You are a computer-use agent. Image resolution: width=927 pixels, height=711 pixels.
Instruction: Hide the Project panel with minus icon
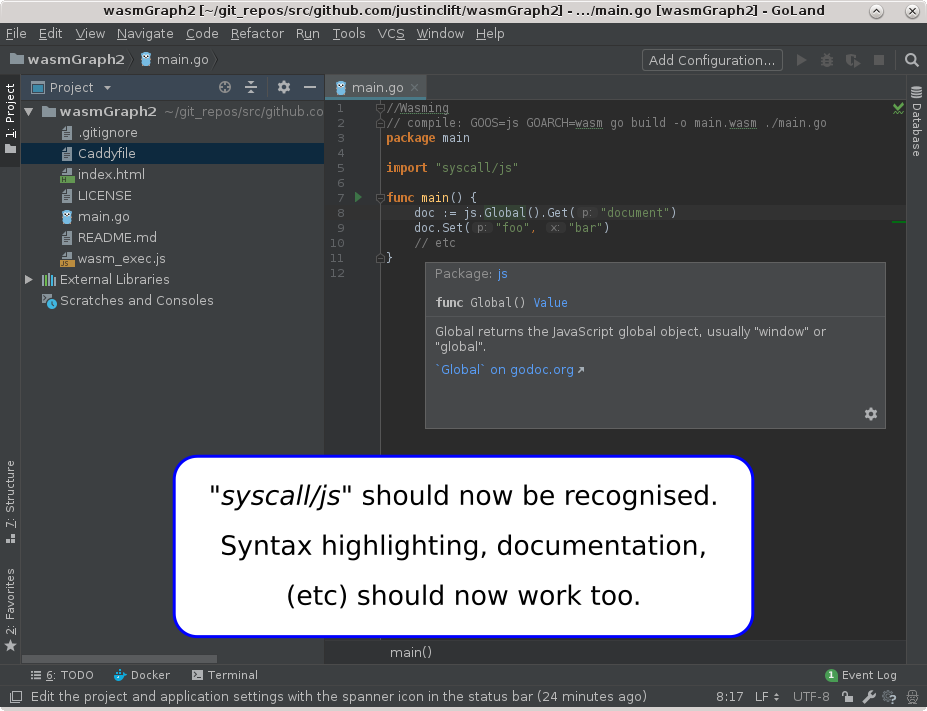pyautogui.click(x=310, y=87)
